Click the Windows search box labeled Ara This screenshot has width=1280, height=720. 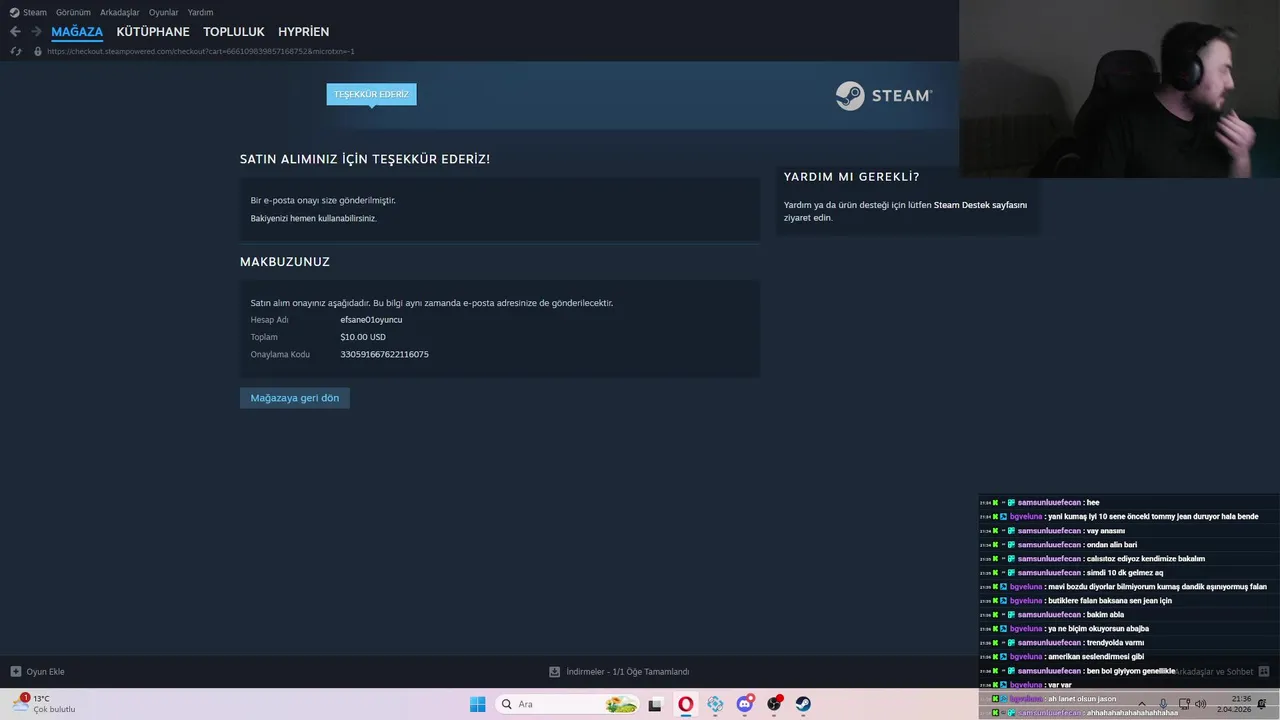coord(567,704)
